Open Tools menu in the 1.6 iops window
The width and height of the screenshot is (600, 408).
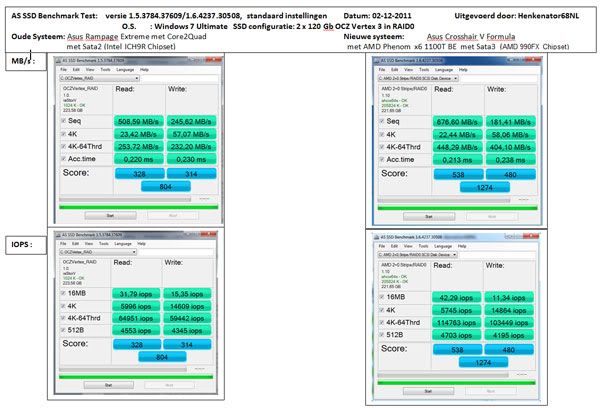coord(423,246)
